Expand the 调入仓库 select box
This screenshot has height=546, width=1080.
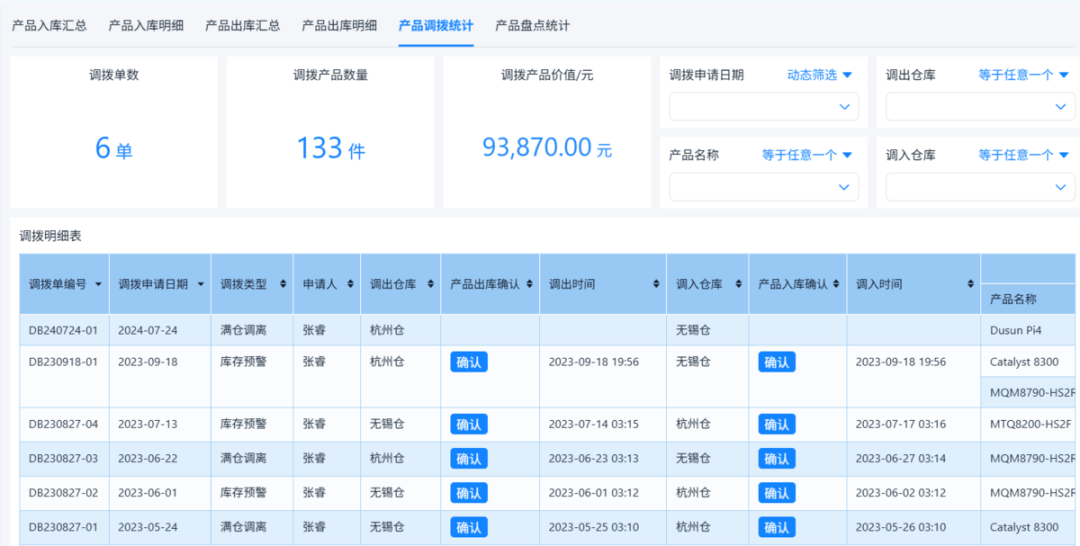click(980, 187)
